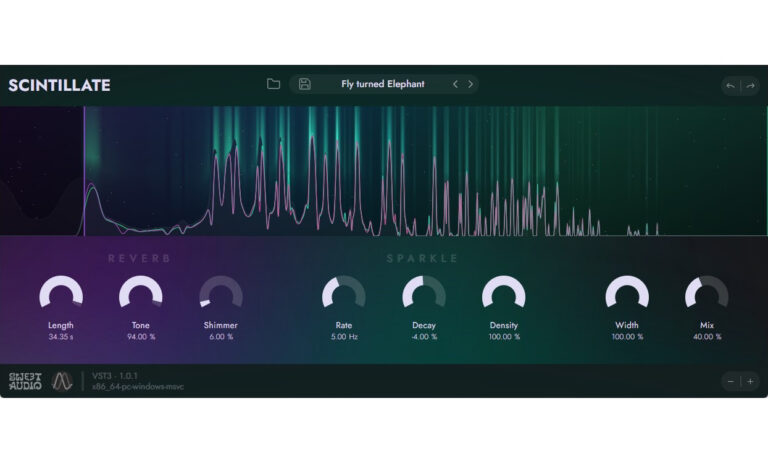Click the x86_64-pc-windows-msvc build text
This screenshot has width=768, height=461.
coord(138,387)
